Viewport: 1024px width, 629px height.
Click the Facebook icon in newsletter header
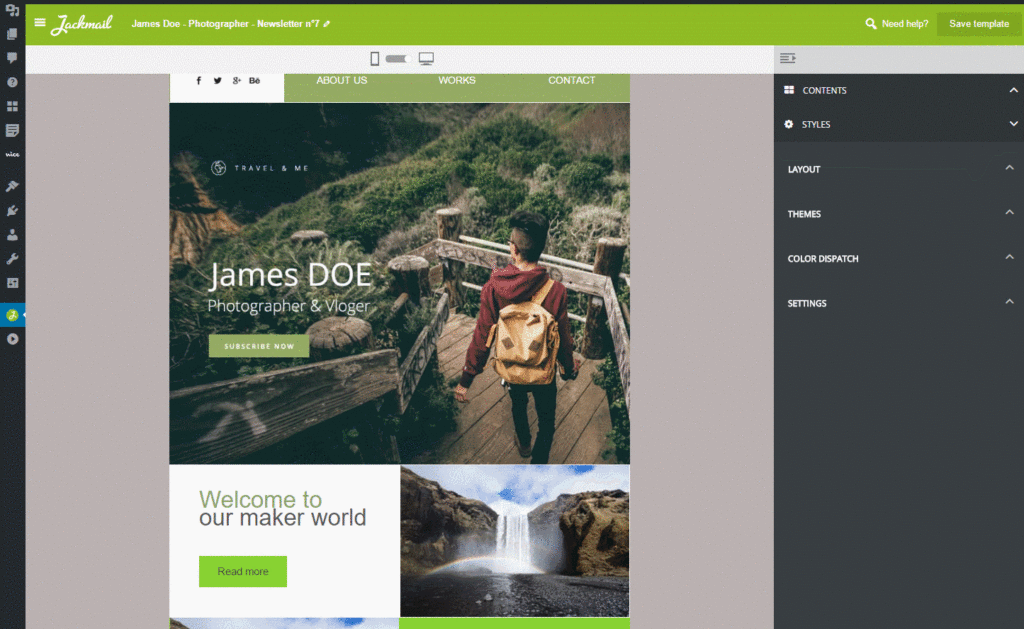tap(199, 80)
